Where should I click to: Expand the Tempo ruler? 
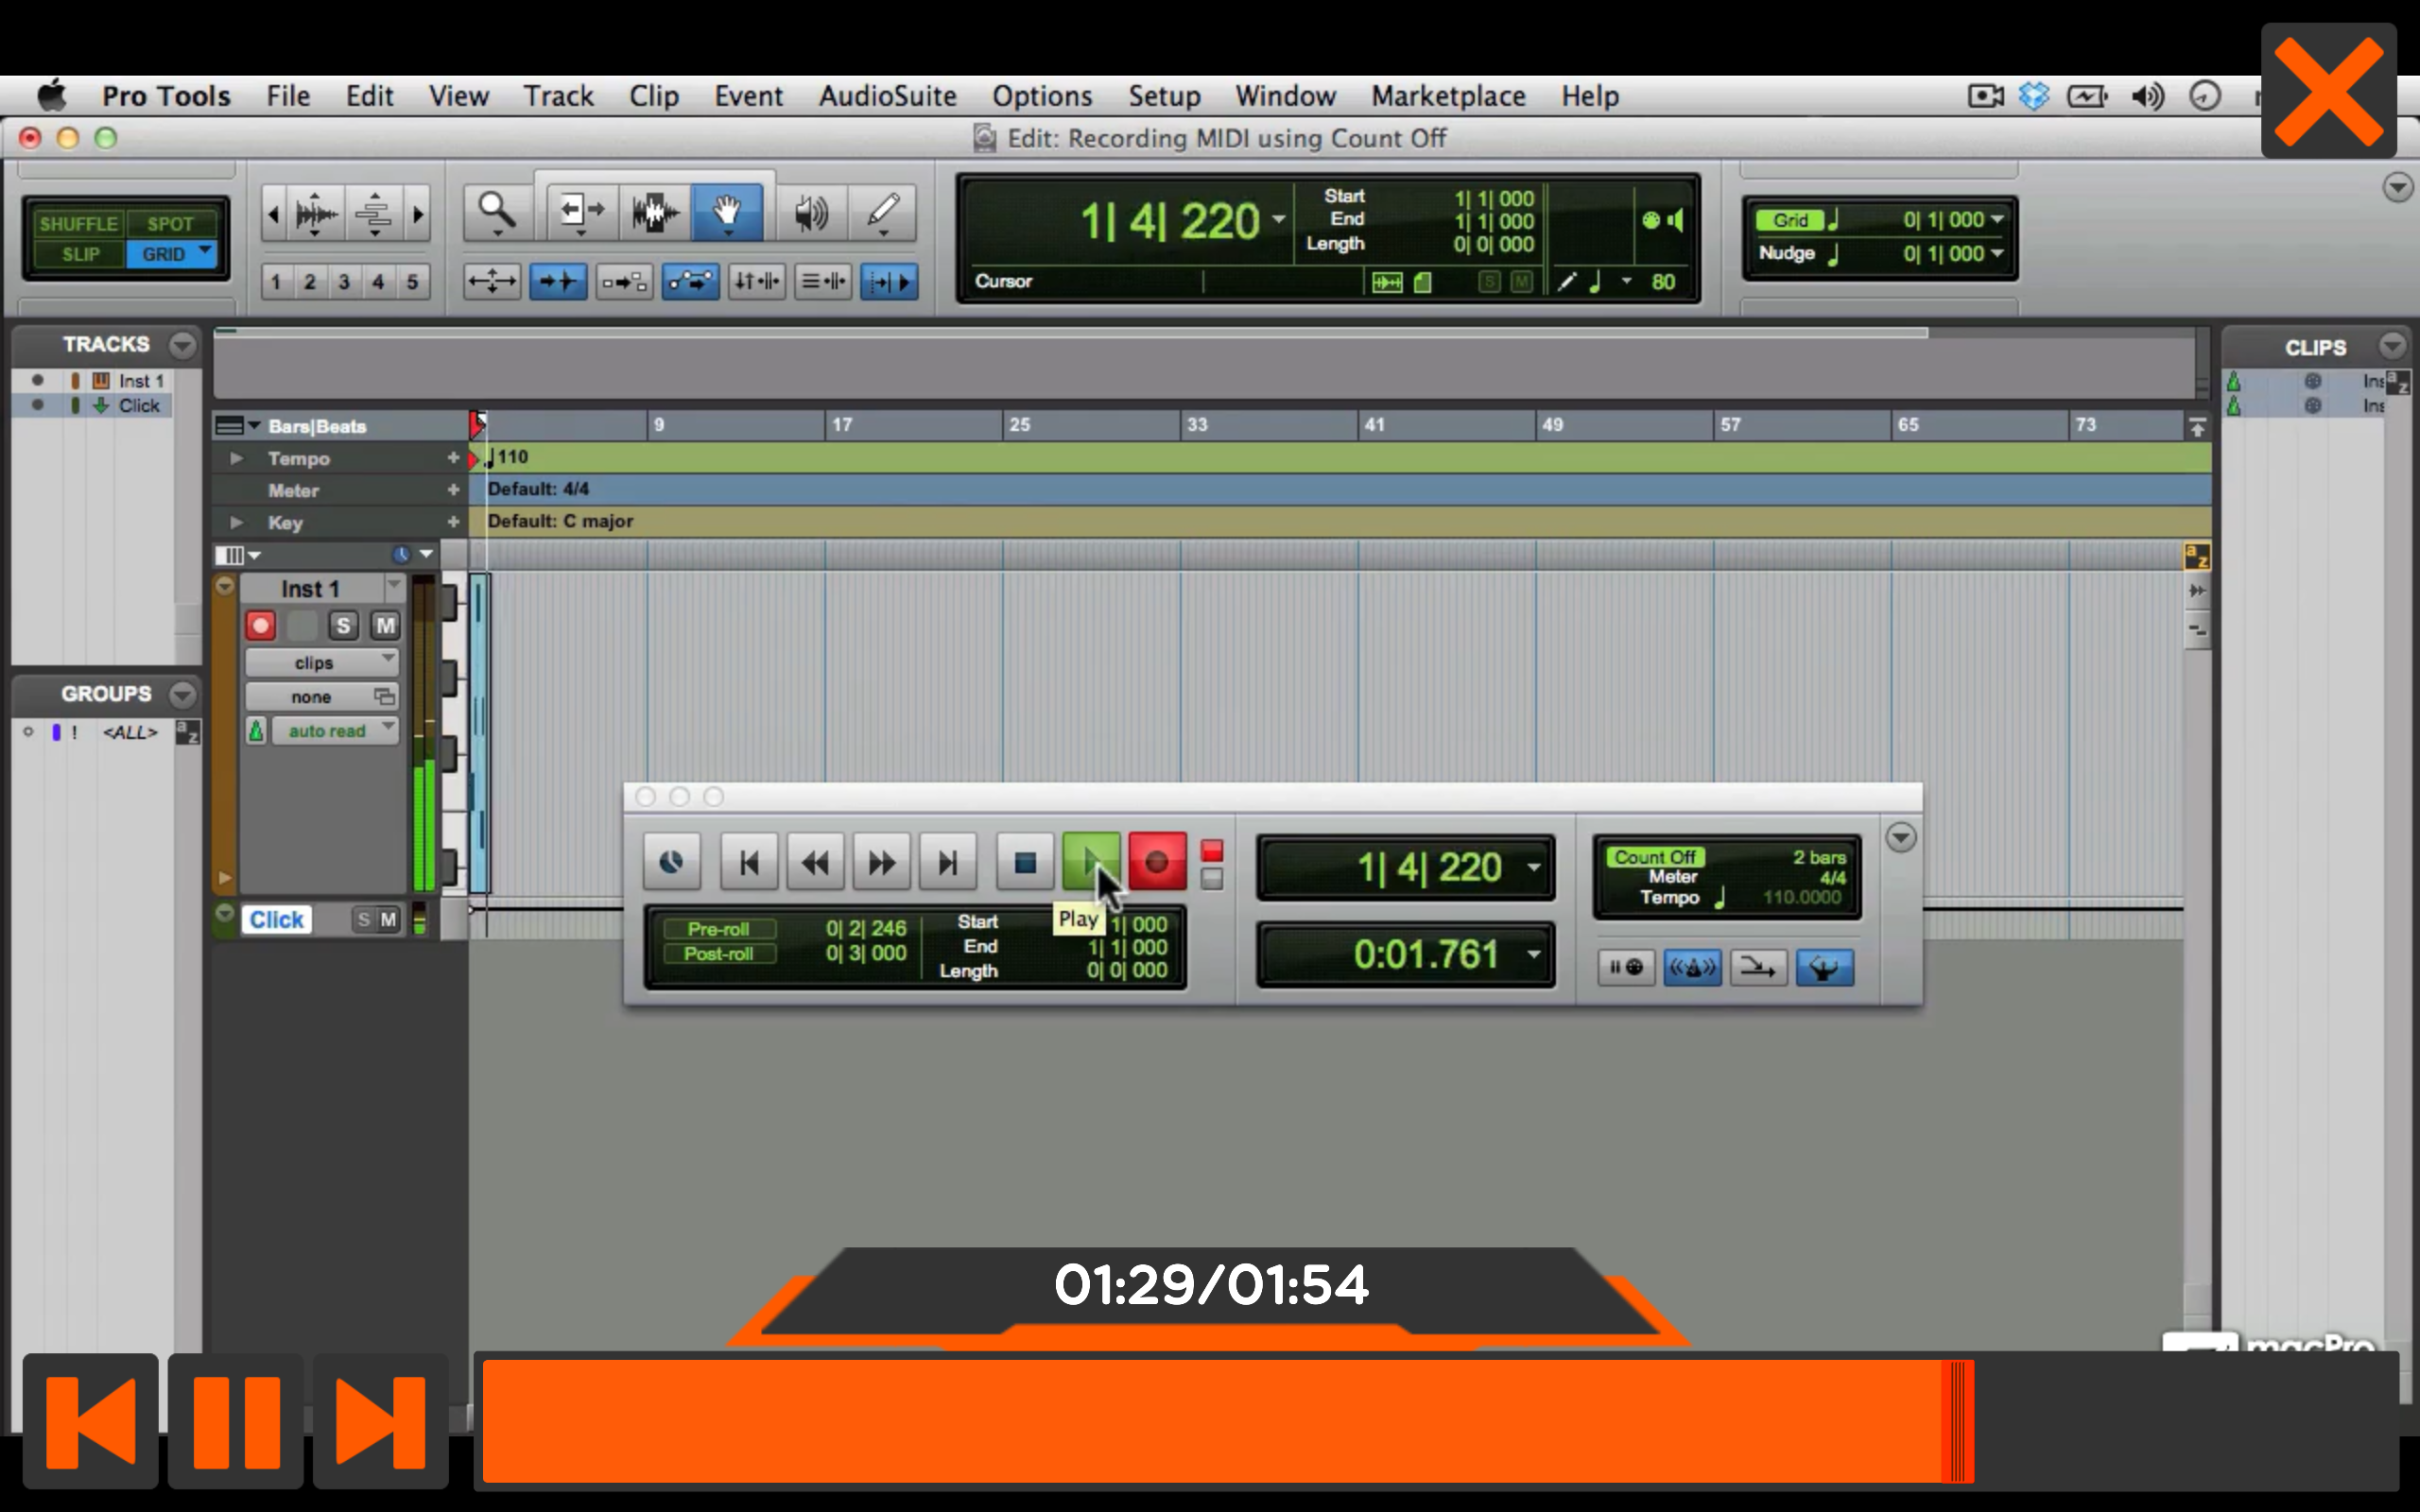(x=236, y=458)
